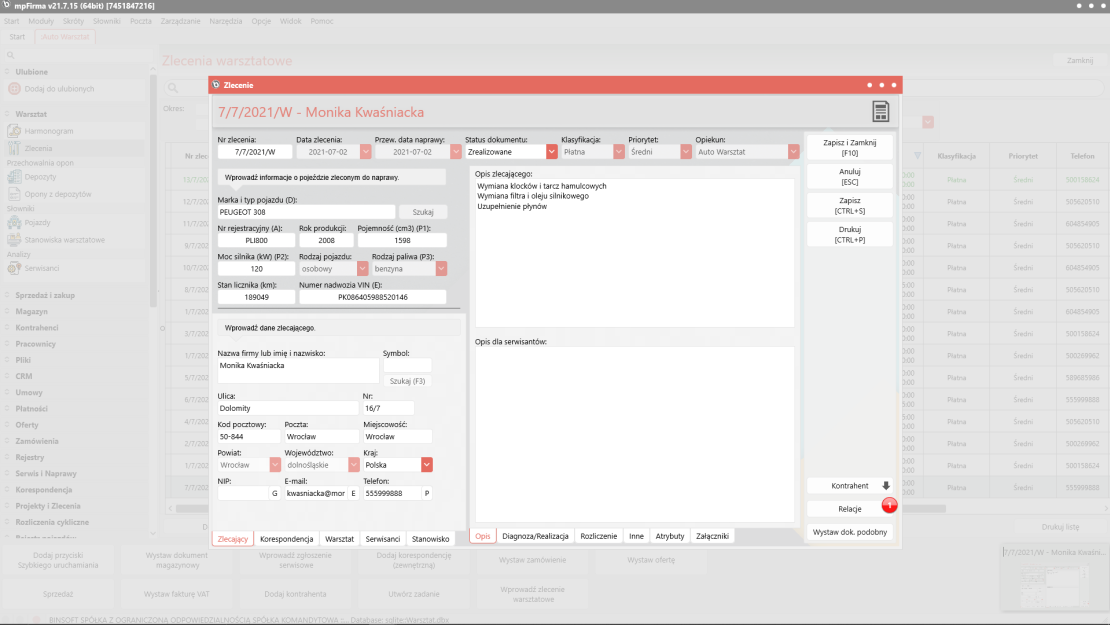
Task: Click the Zapisz [CTRL+S] button
Action: 849,206
